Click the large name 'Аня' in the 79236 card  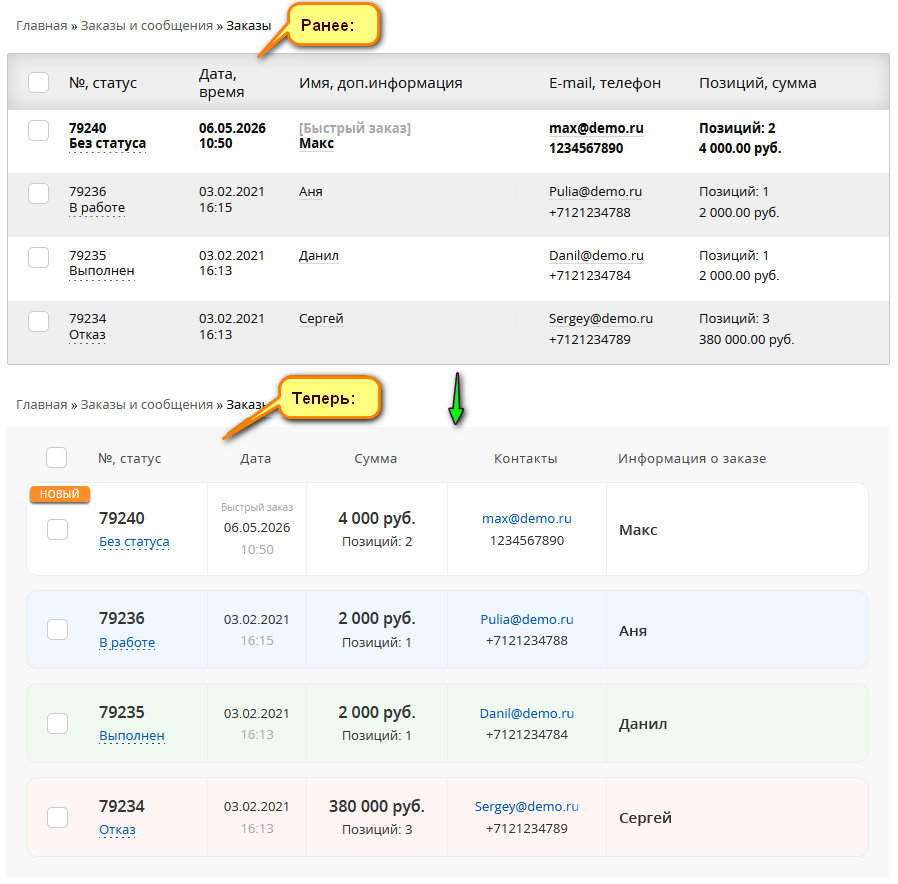[x=633, y=631]
